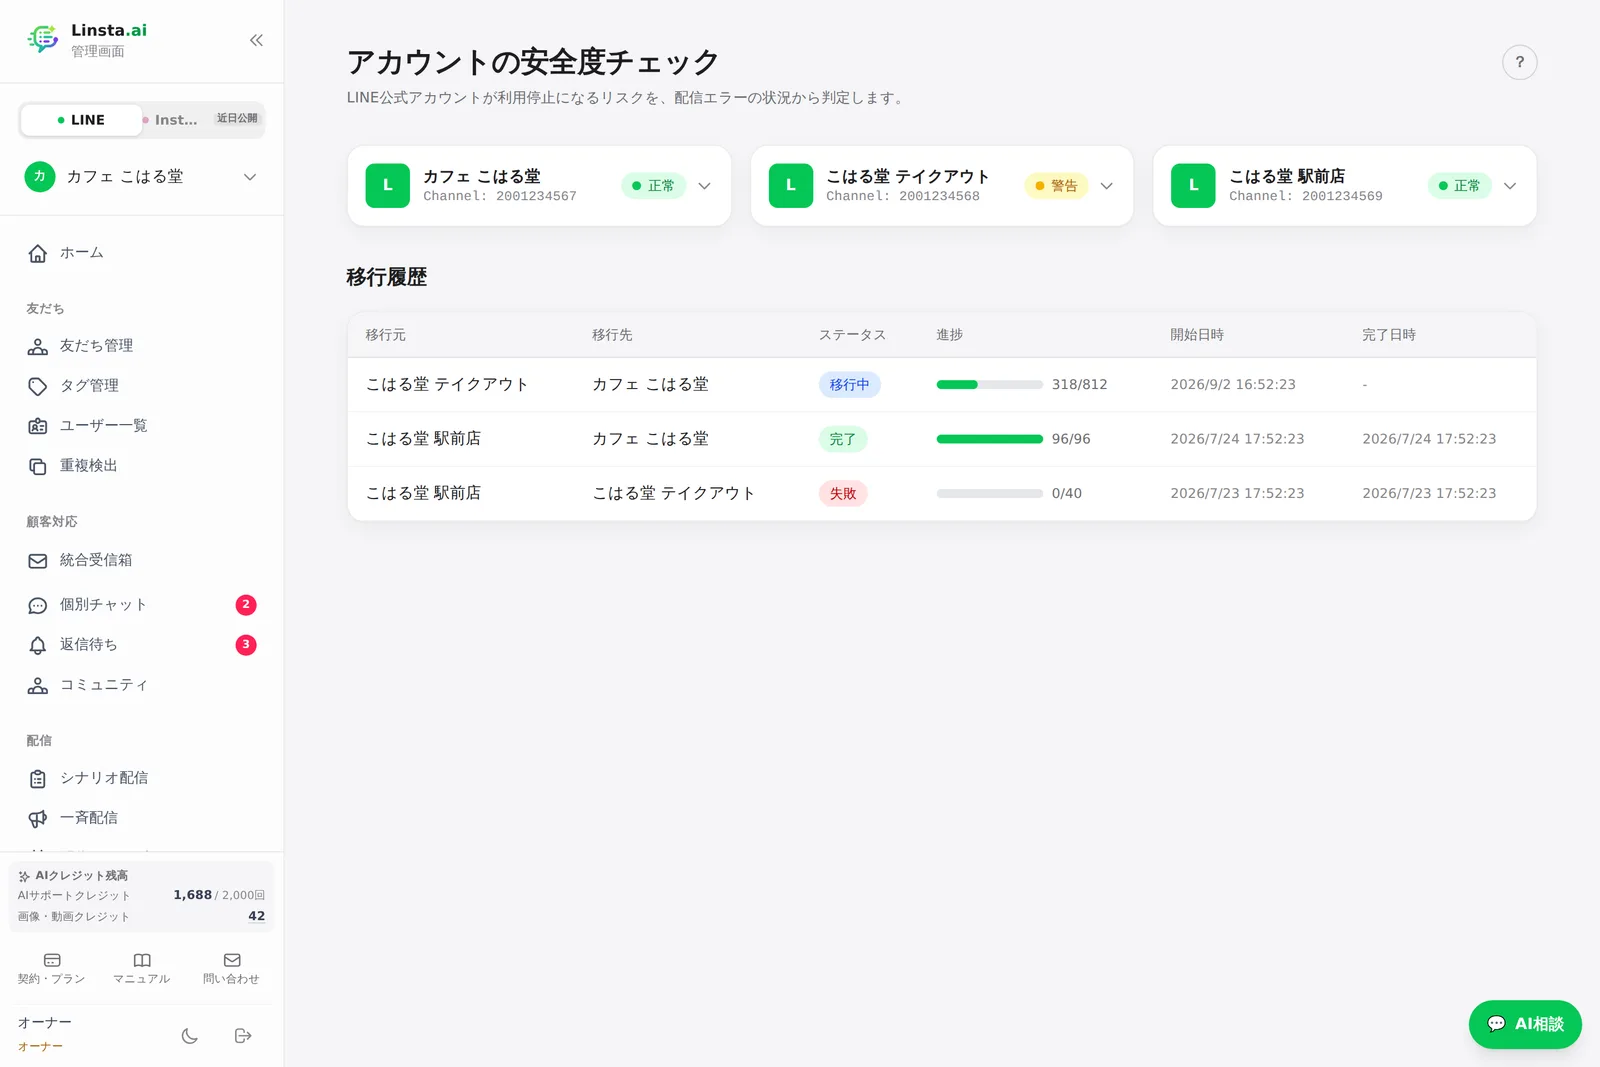The image size is (1600, 1067).
Task: Click the 友だち管理 people icon
Action: (38, 346)
